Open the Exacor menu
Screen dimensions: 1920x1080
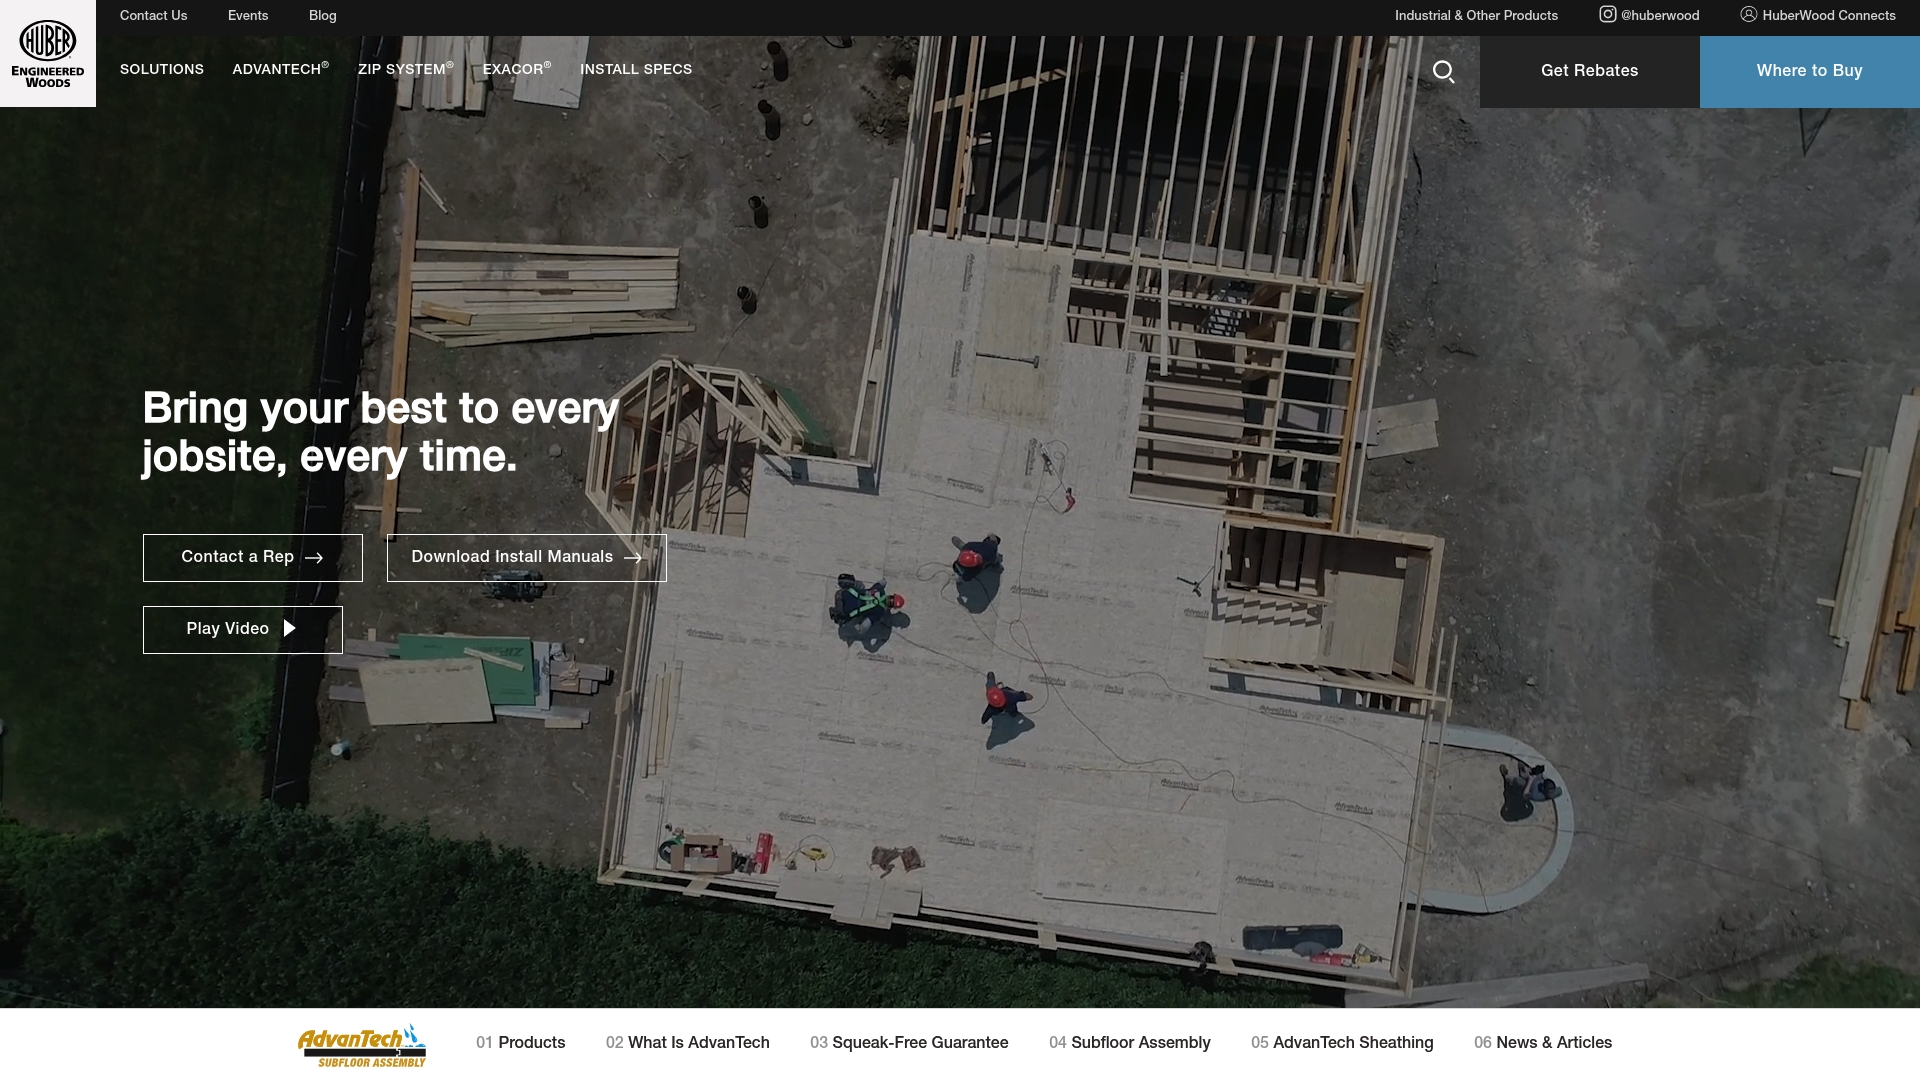point(517,69)
